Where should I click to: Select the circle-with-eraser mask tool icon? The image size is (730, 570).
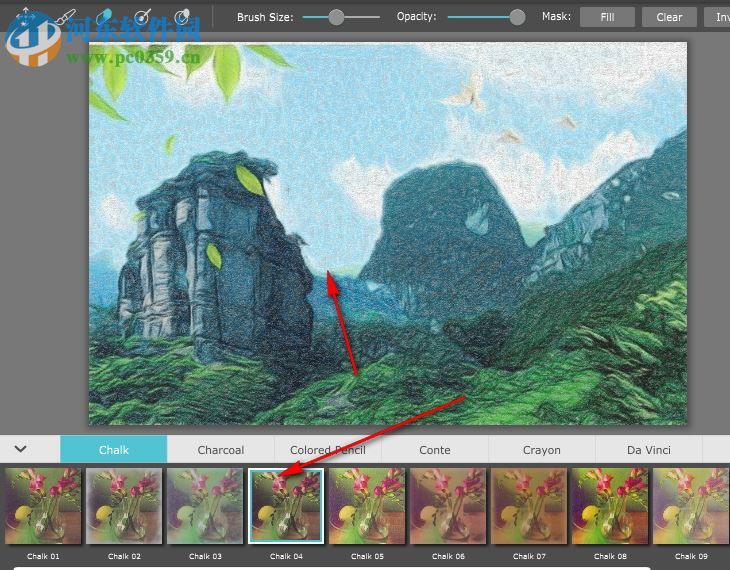tap(182, 17)
